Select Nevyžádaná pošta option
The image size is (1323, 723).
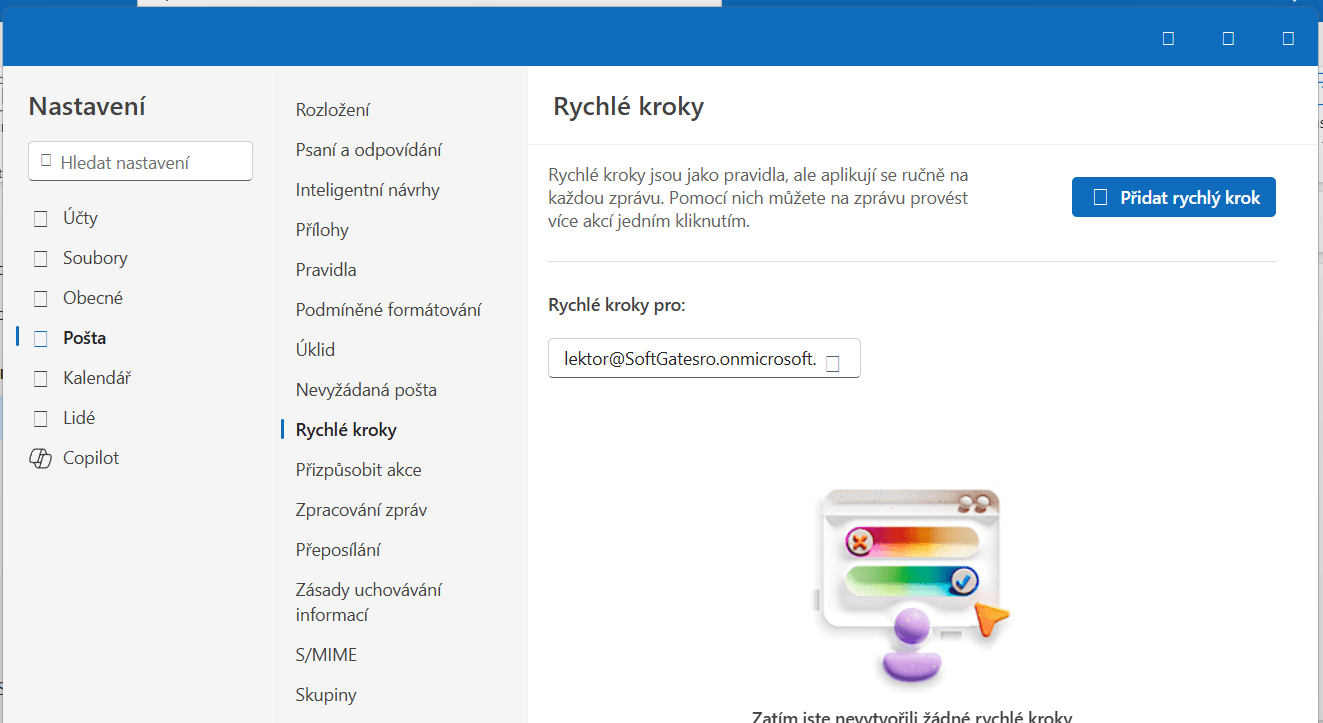coord(366,390)
